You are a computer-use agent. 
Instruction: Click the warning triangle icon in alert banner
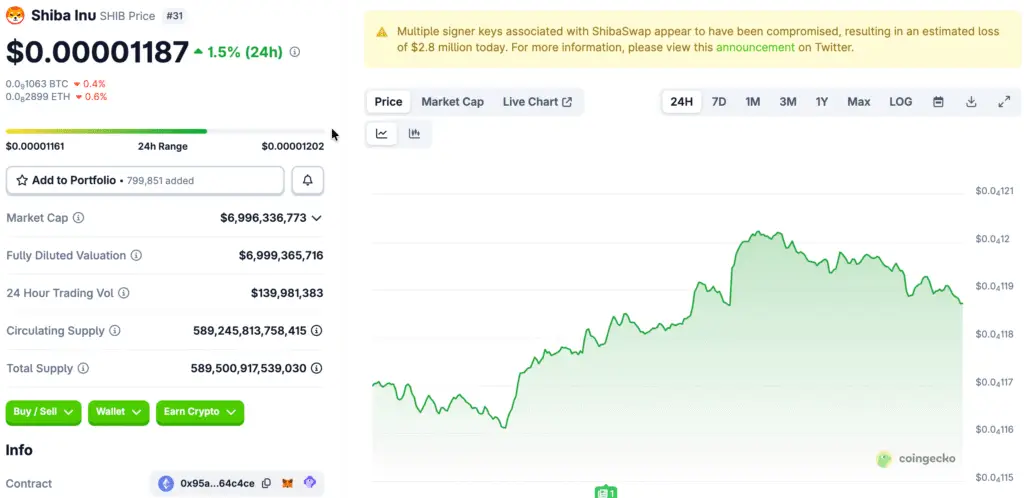[x=382, y=31]
